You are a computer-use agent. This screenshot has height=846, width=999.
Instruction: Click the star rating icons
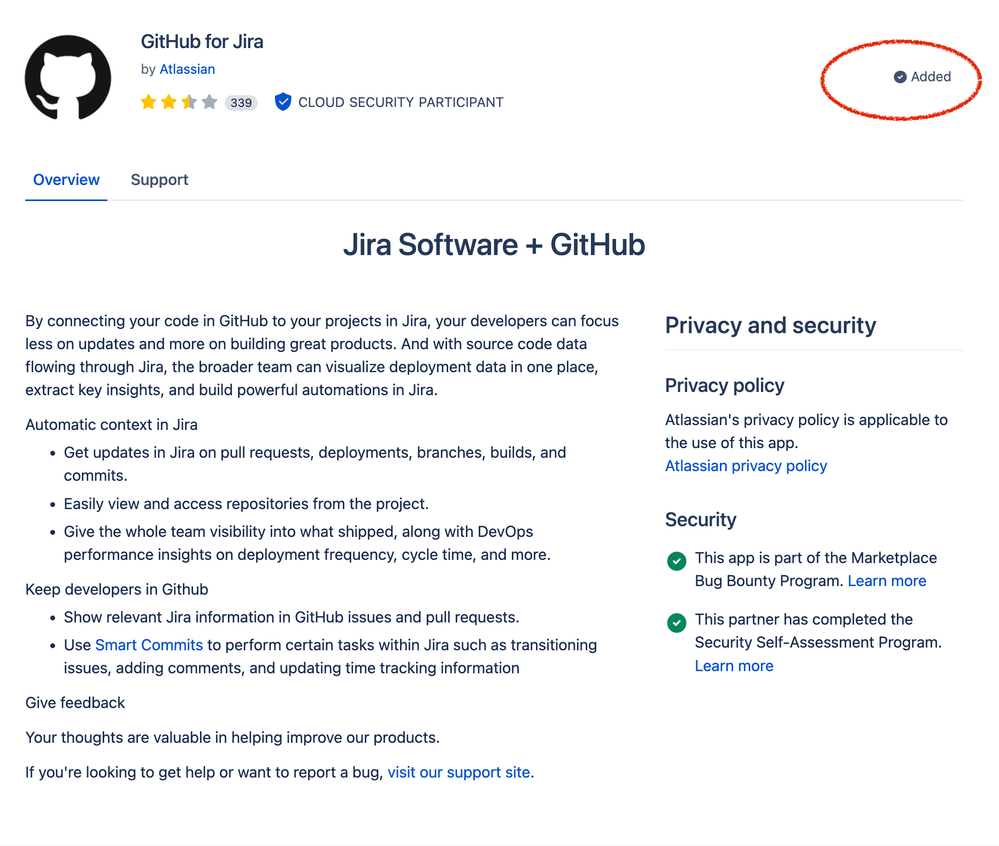click(179, 102)
